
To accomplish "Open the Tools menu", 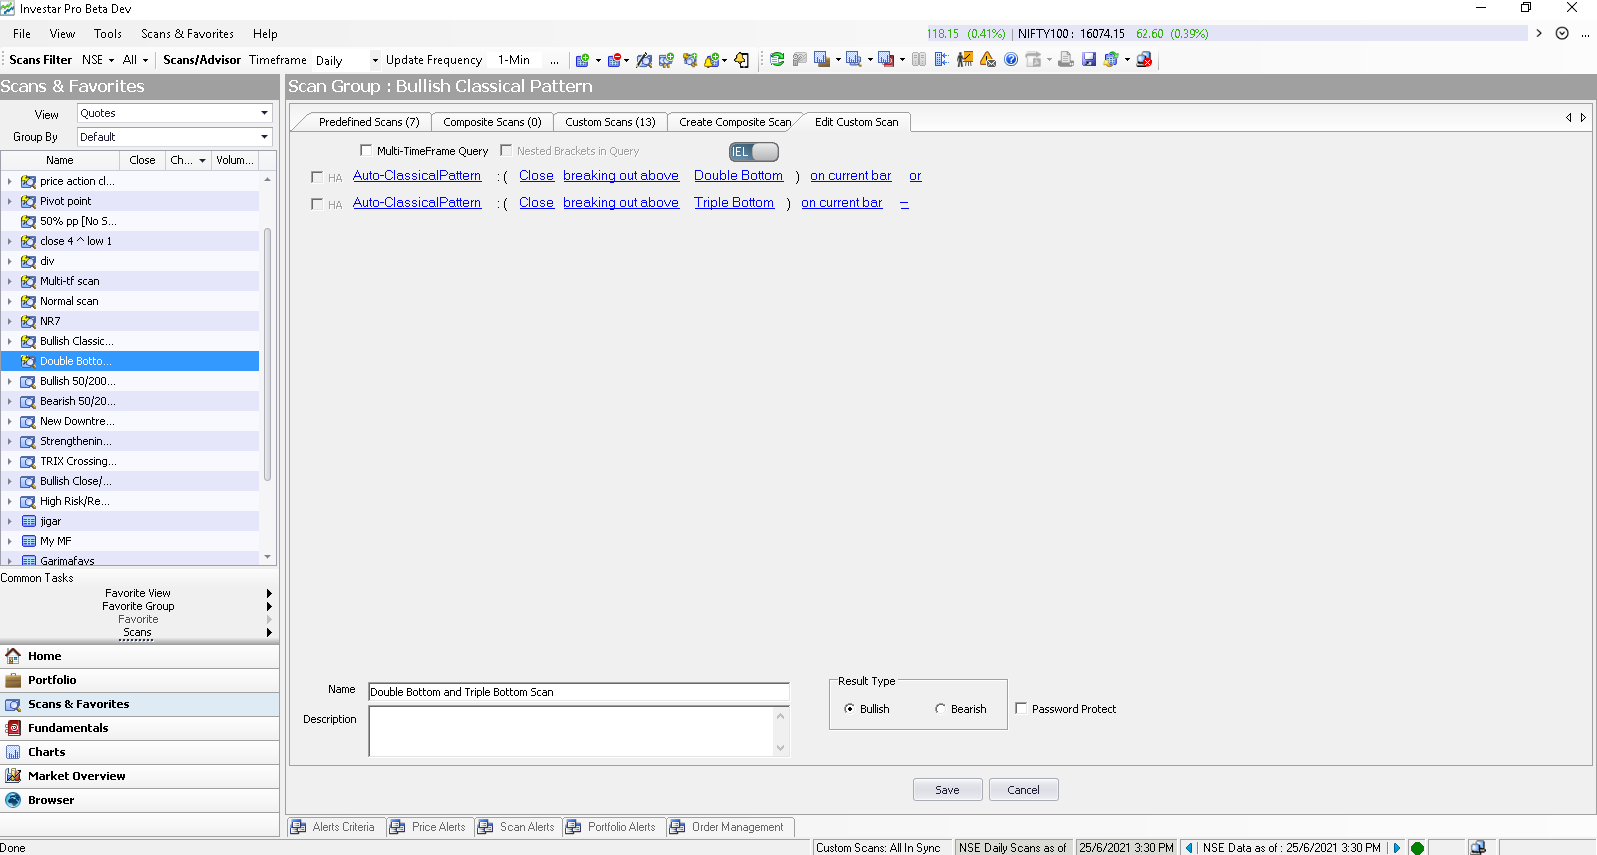I will 107,34.
